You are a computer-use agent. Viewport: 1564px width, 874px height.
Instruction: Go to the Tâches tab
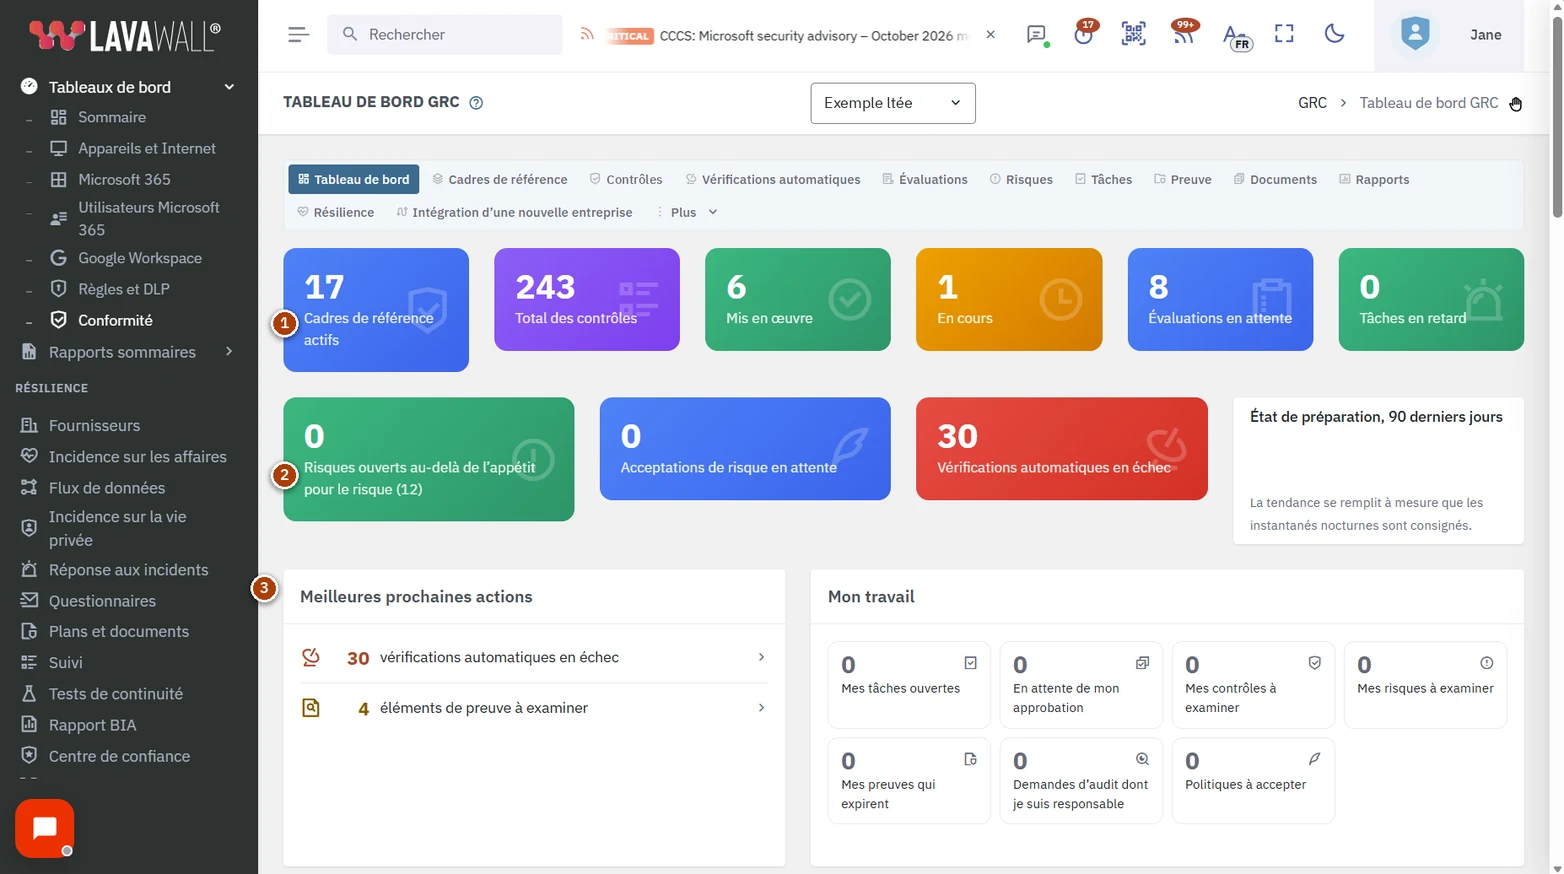[x=1103, y=179]
